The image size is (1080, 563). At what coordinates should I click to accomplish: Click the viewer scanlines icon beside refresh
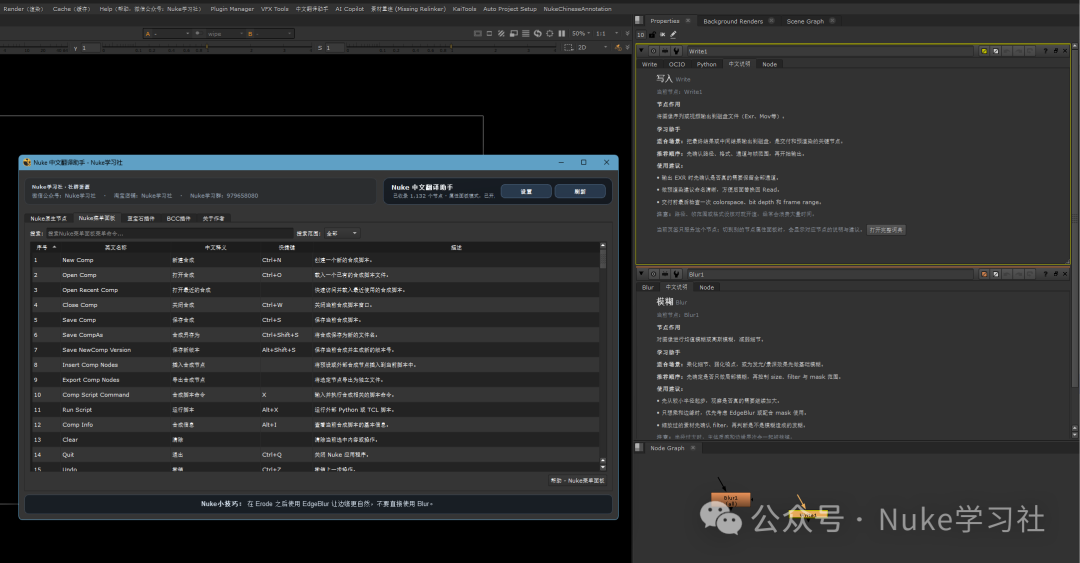tap(526, 33)
